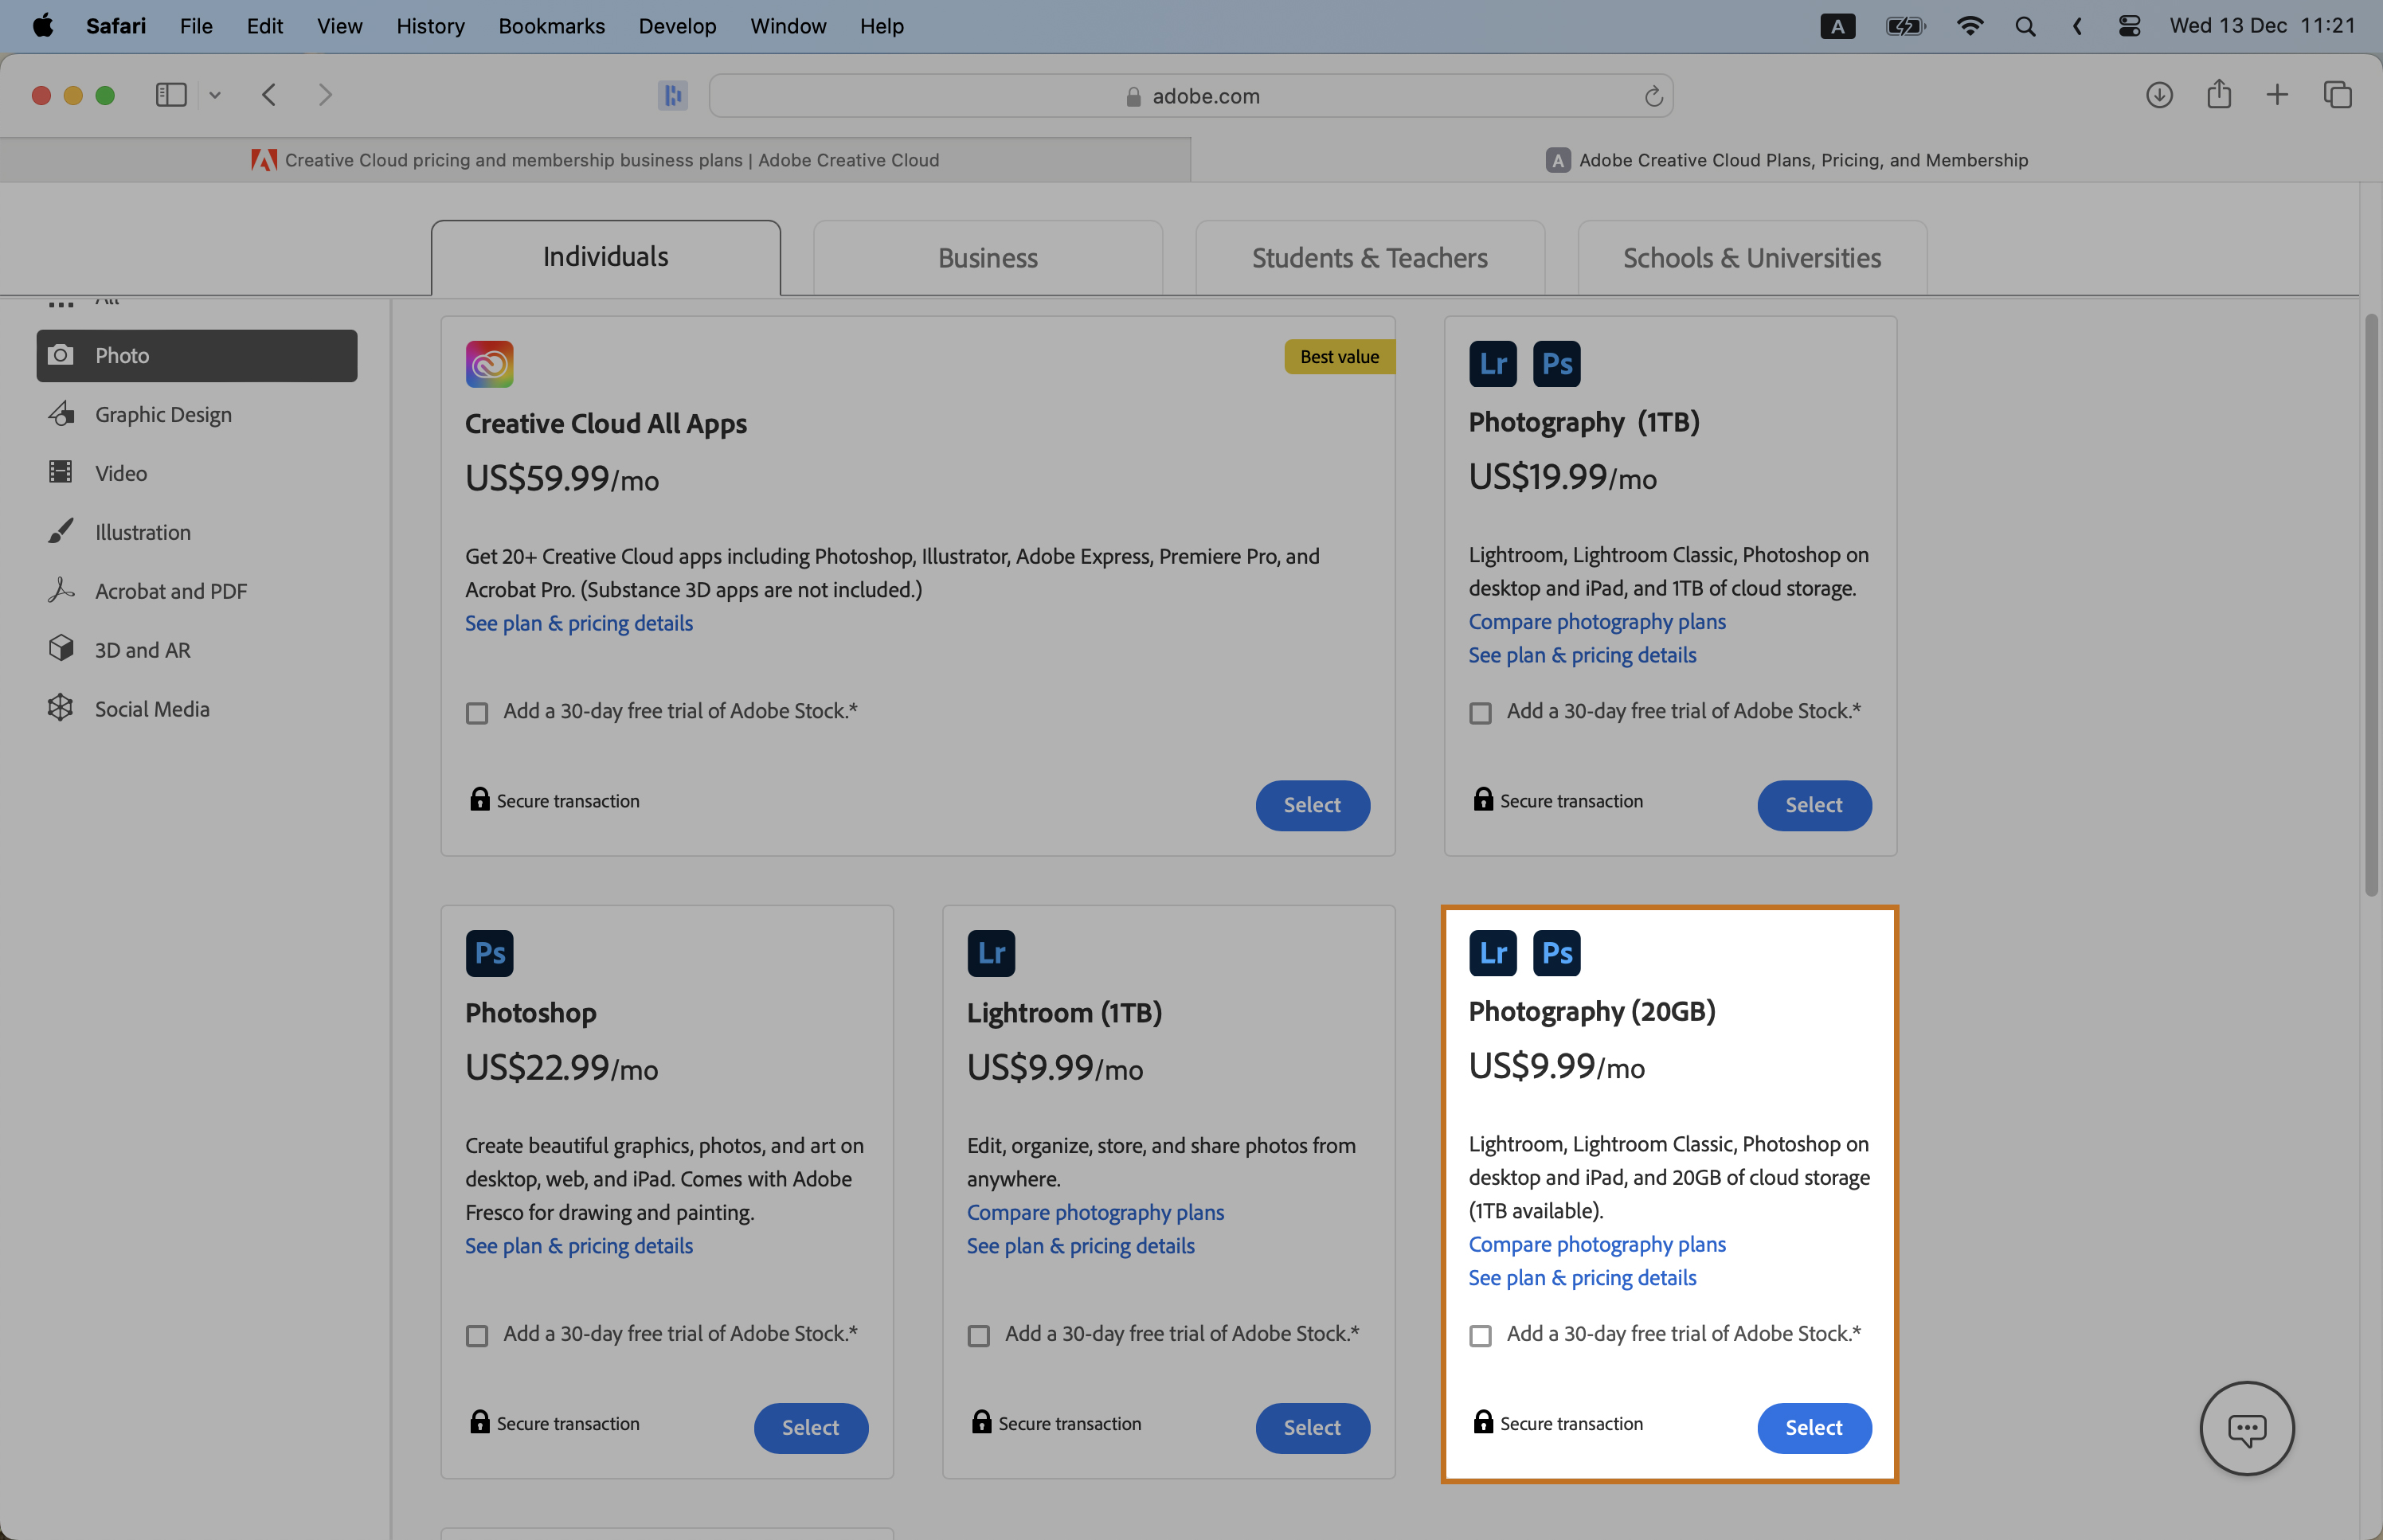
Task: Switch to the Business plans tab
Action: (x=987, y=258)
